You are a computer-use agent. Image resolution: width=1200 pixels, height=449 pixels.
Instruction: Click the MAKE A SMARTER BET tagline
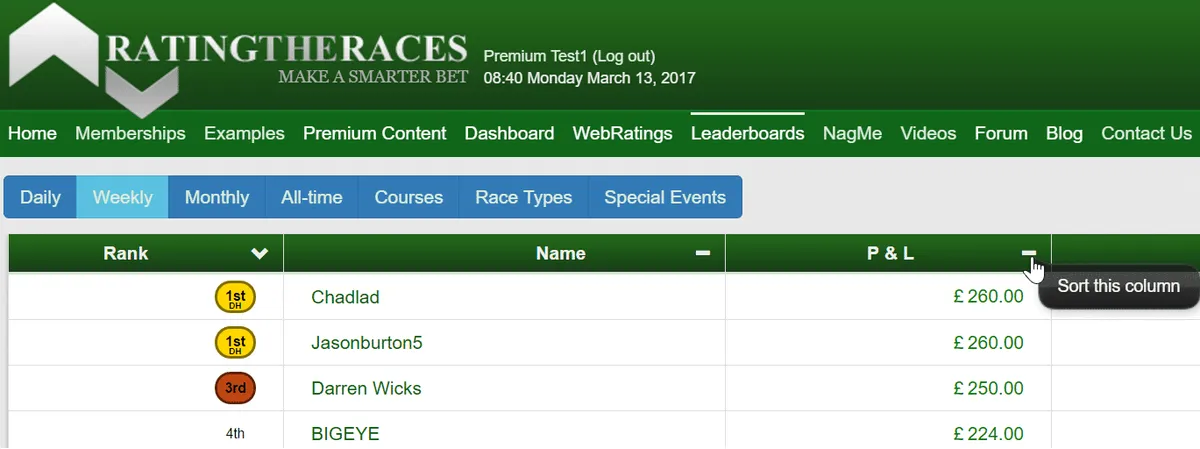373,78
